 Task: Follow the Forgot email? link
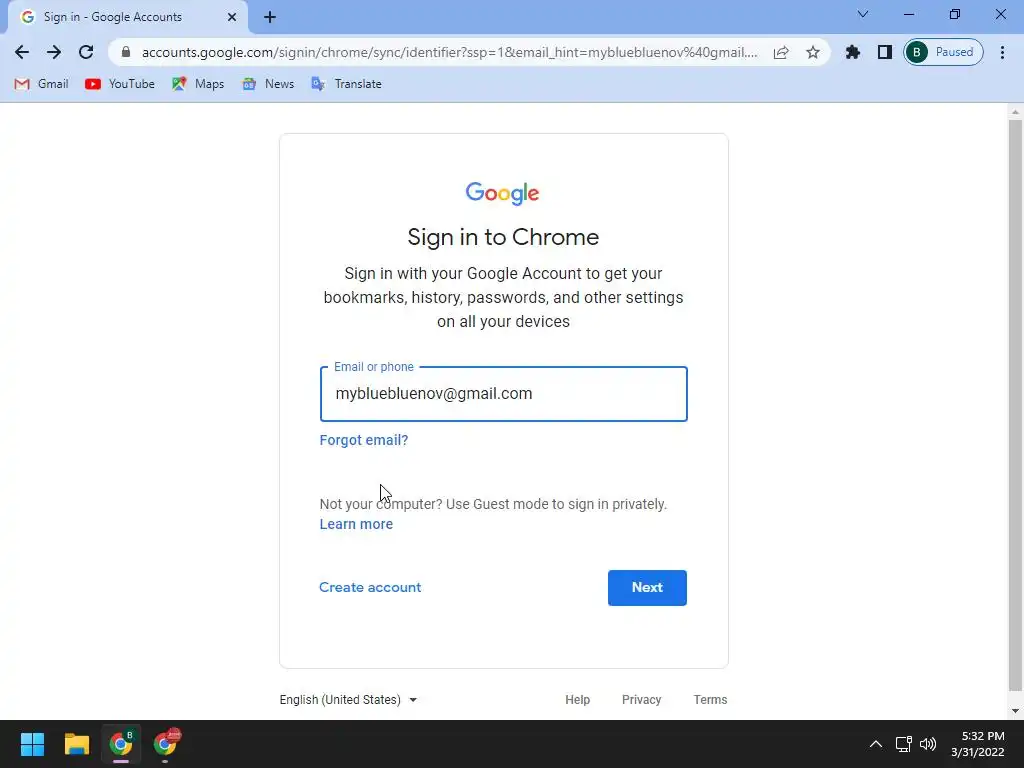coord(364,440)
